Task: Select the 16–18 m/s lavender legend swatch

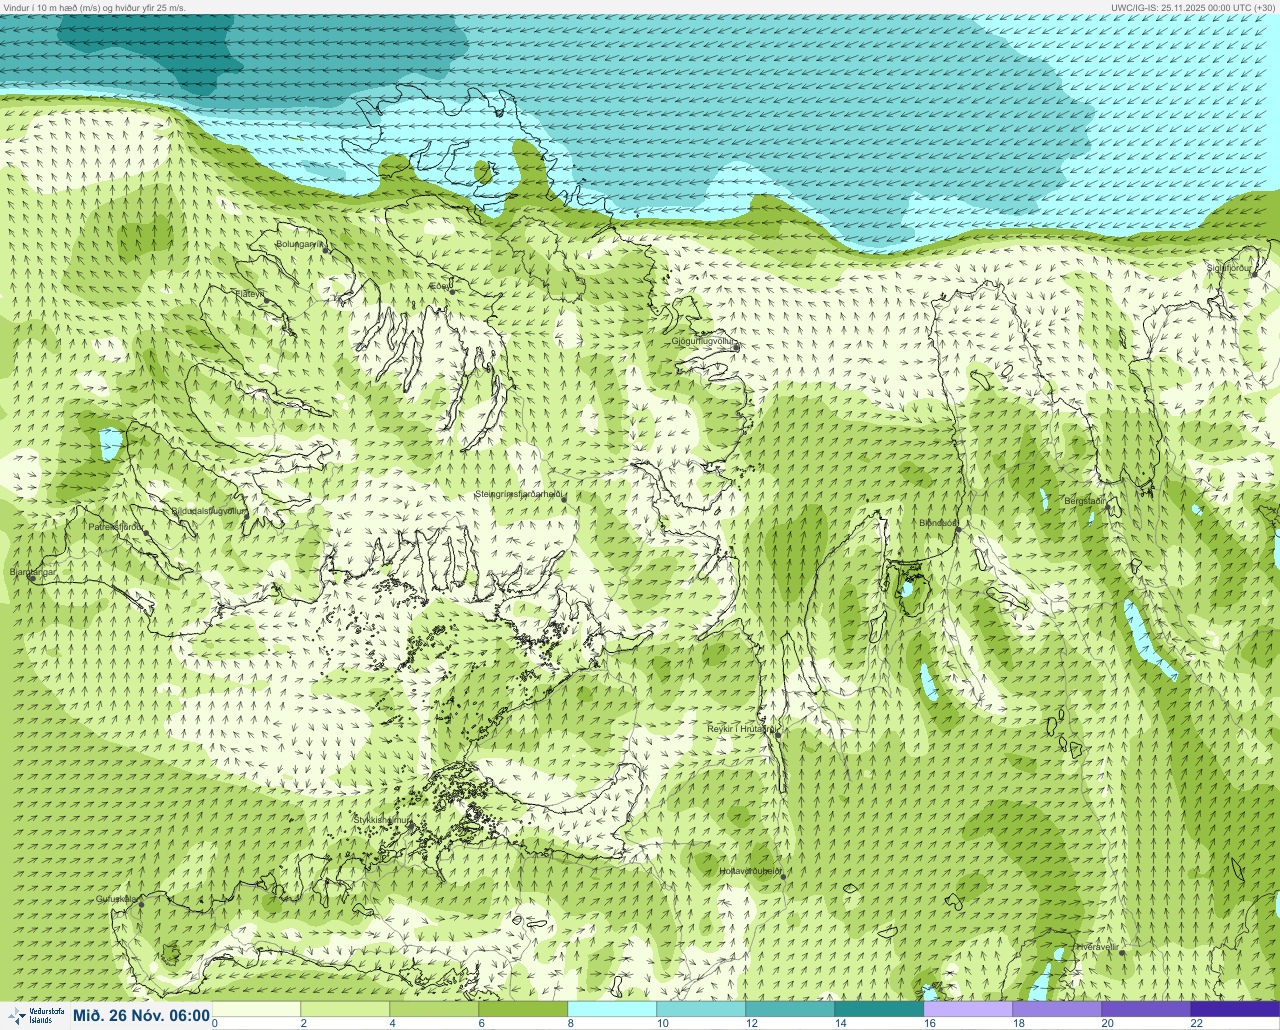Action: (x=968, y=1009)
